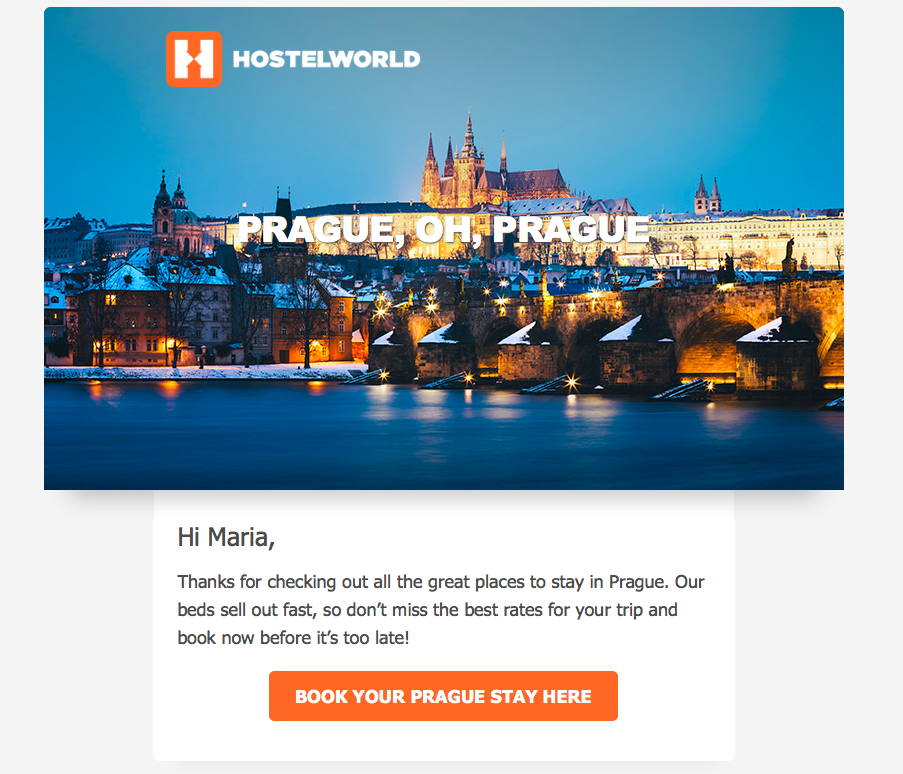
Task: Click the PRAGUE, OH, PRAGUE headline
Action: 443,229
